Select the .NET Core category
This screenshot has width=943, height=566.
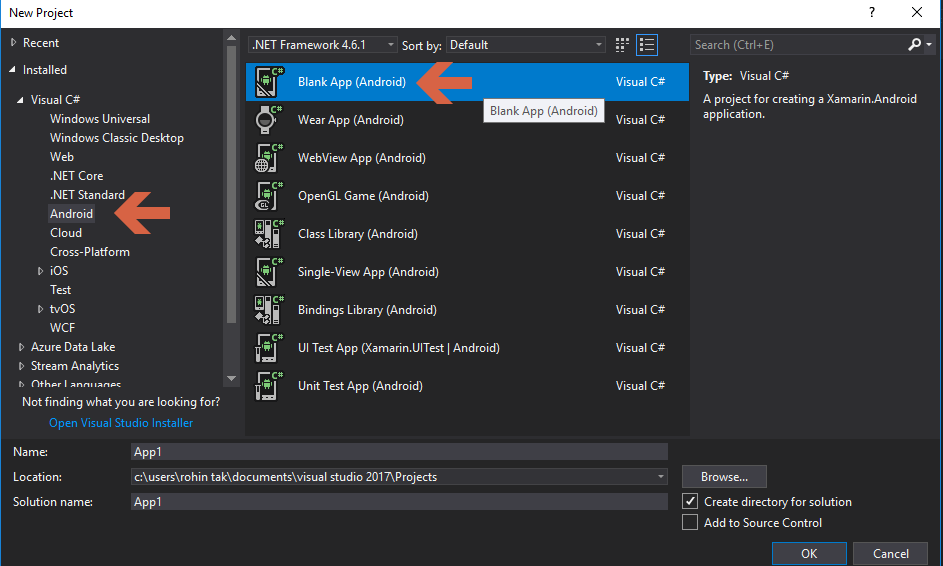pyautogui.click(x=76, y=176)
